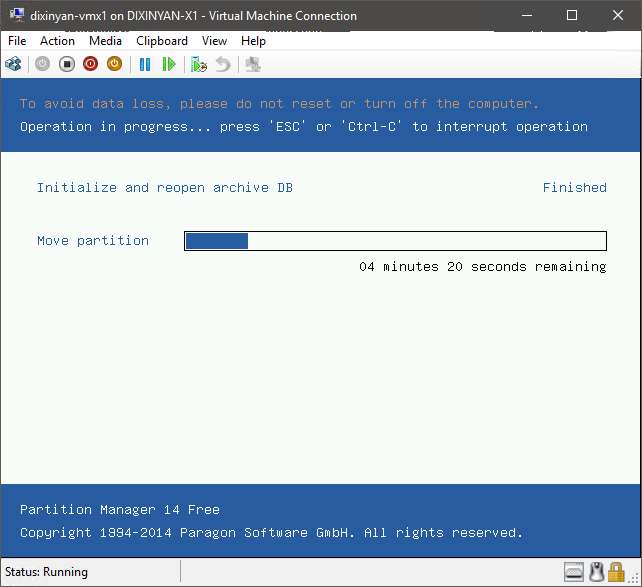This screenshot has width=642, height=587.
Task: Click the Virtual Machine Connection title bar icon
Action: click(17, 15)
